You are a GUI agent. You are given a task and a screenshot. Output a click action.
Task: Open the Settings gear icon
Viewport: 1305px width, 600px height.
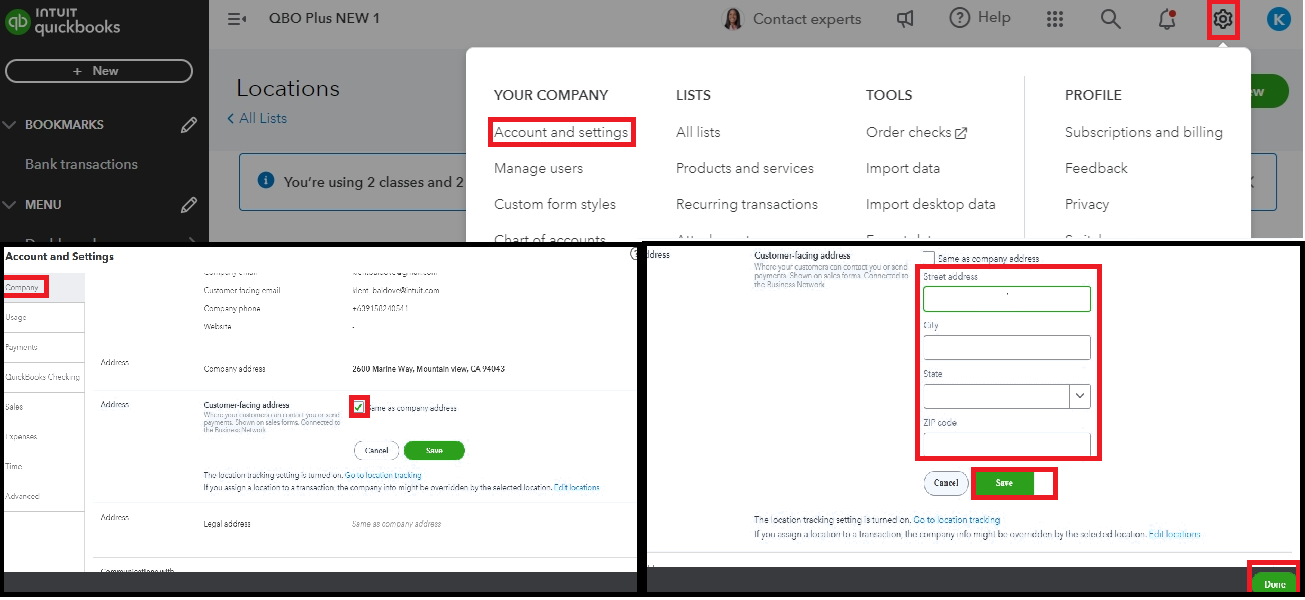[x=1222, y=18]
